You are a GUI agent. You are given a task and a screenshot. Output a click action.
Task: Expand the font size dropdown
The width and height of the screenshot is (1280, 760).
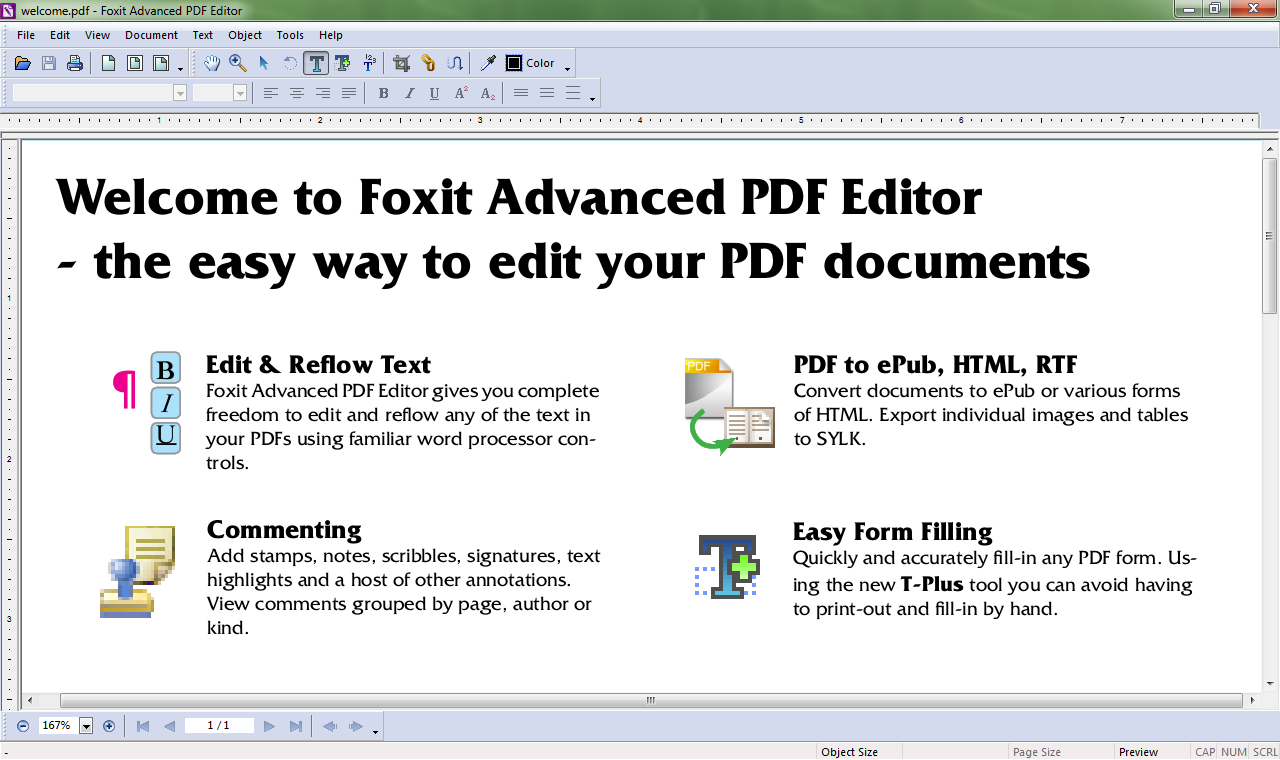click(240, 93)
